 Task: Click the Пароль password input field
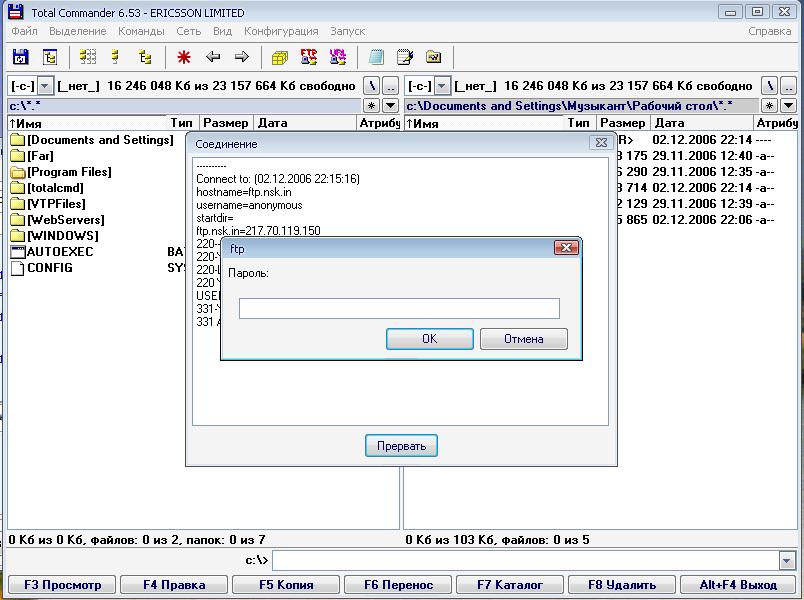[x=399, y=309]
